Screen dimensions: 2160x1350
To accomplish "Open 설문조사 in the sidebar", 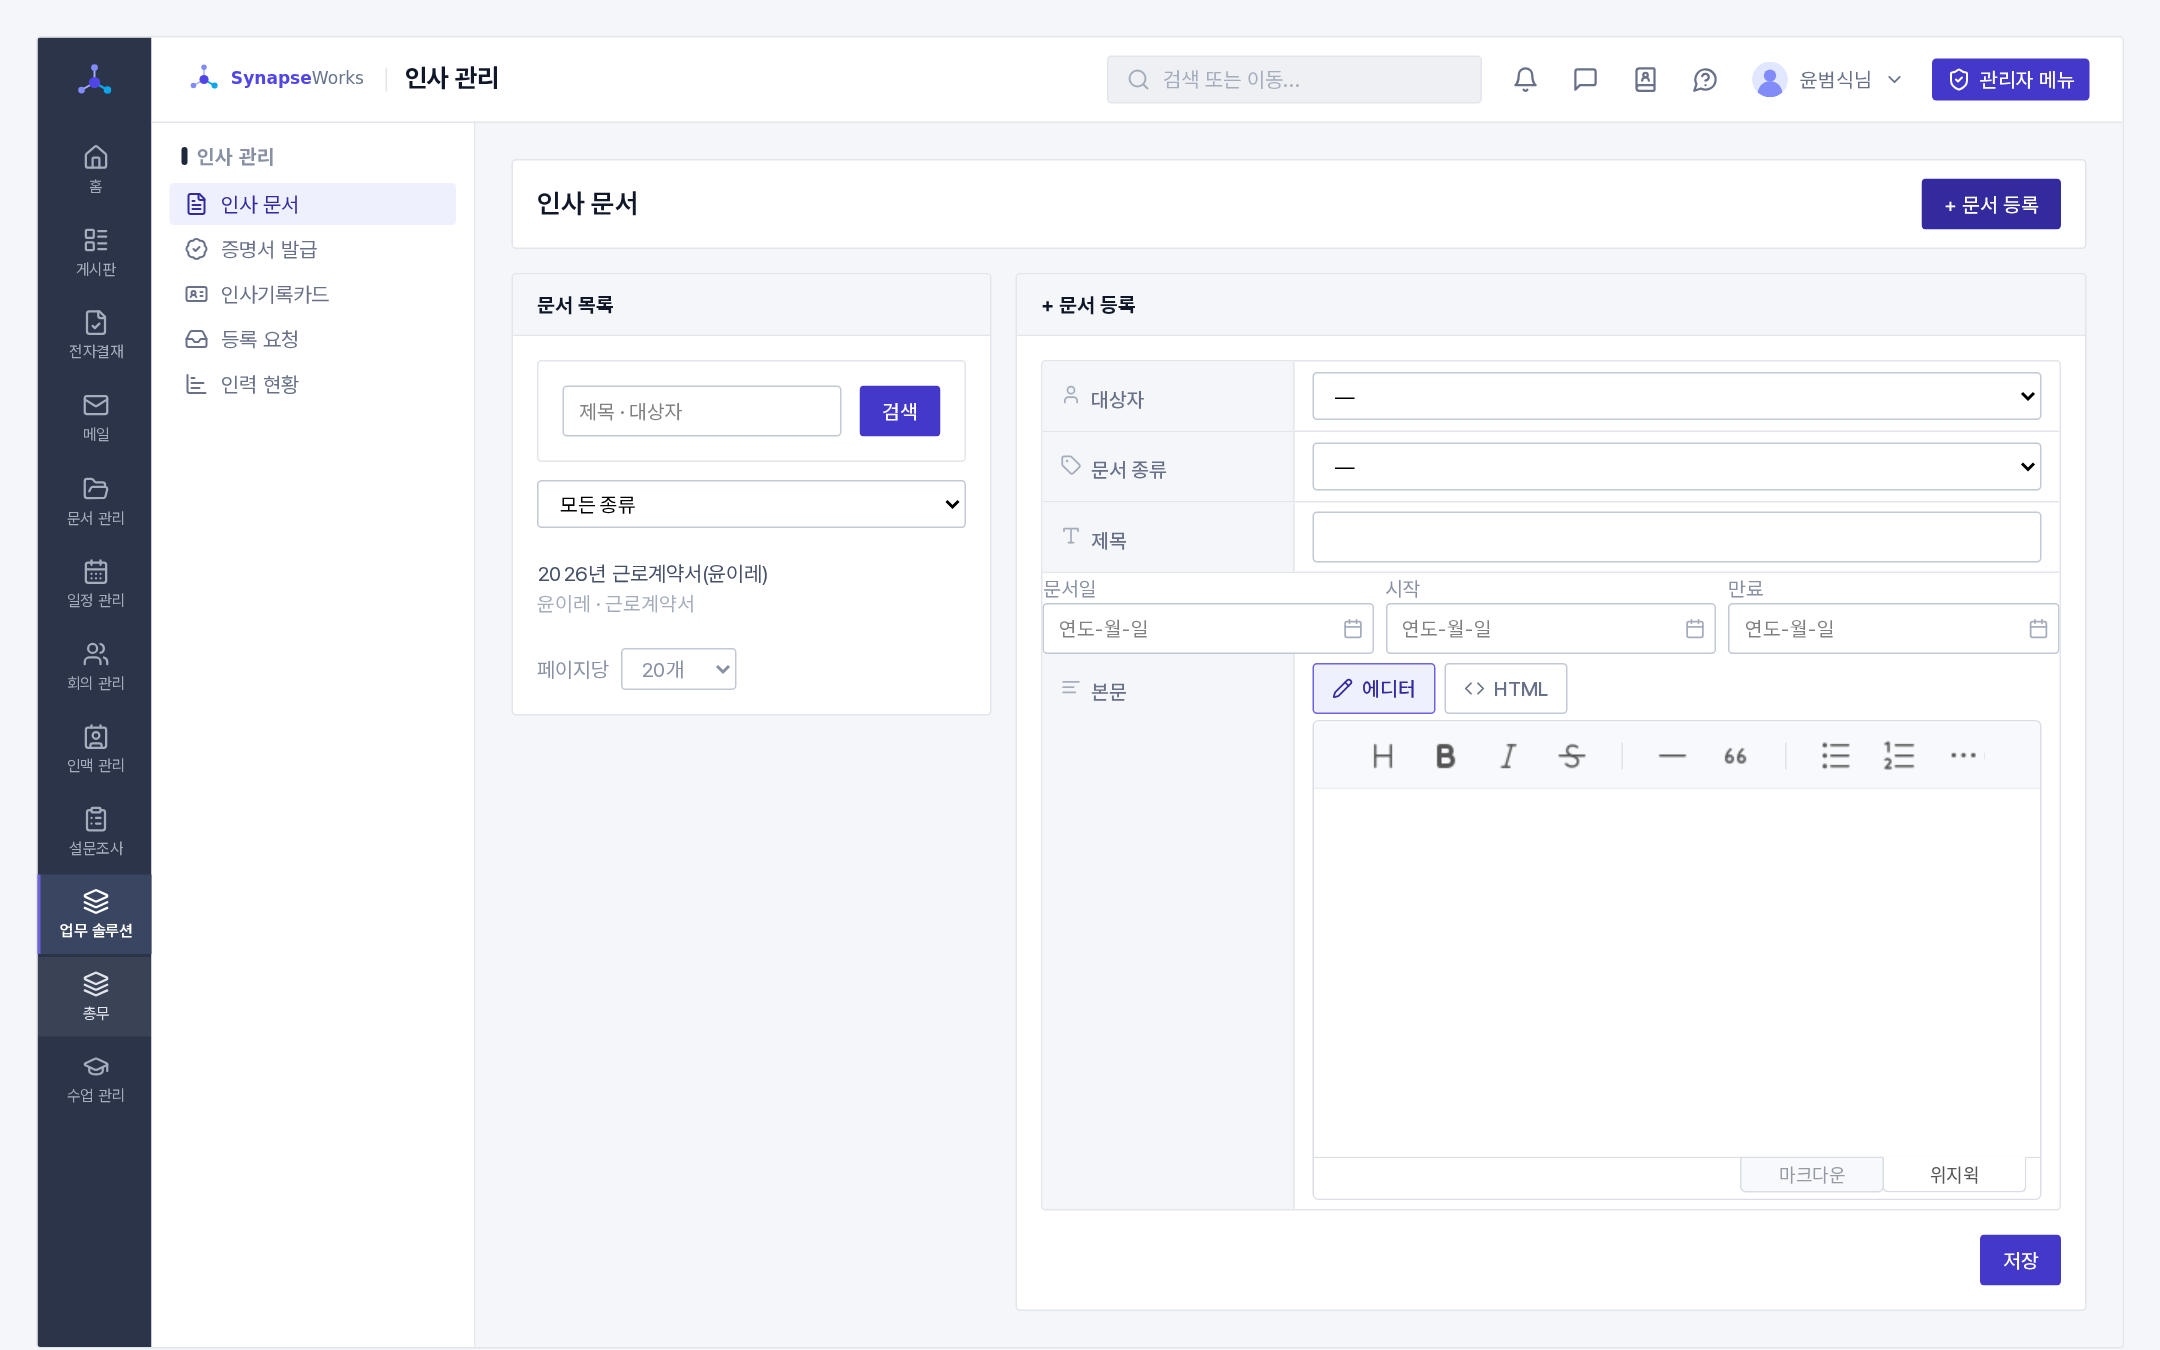I will [x=95, y=831].
